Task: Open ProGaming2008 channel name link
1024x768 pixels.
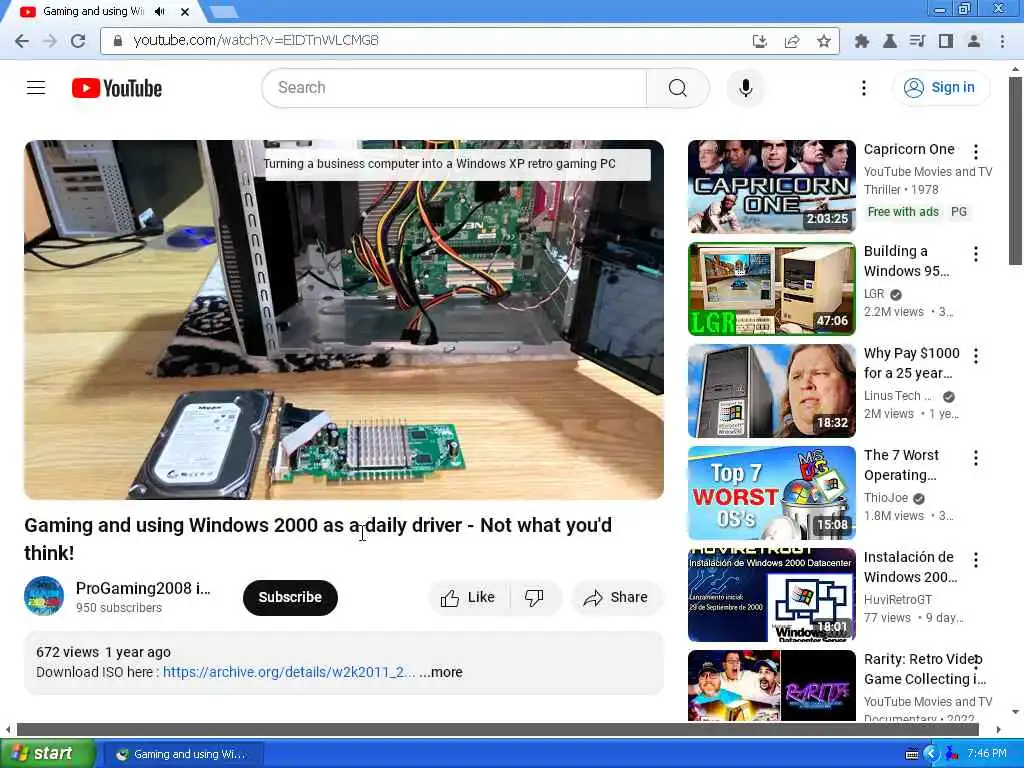Action: point(143,588)
